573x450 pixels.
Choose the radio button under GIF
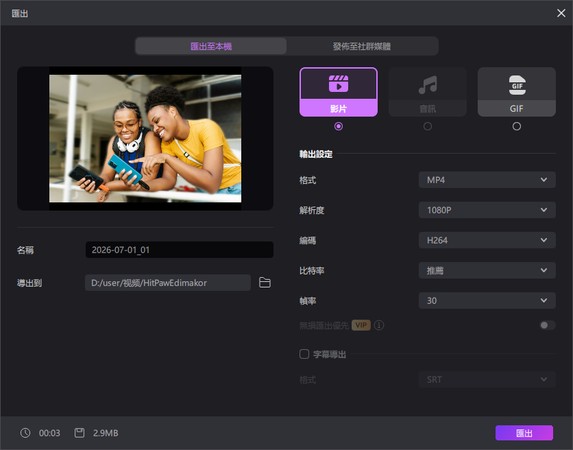(x=516, y=126)
